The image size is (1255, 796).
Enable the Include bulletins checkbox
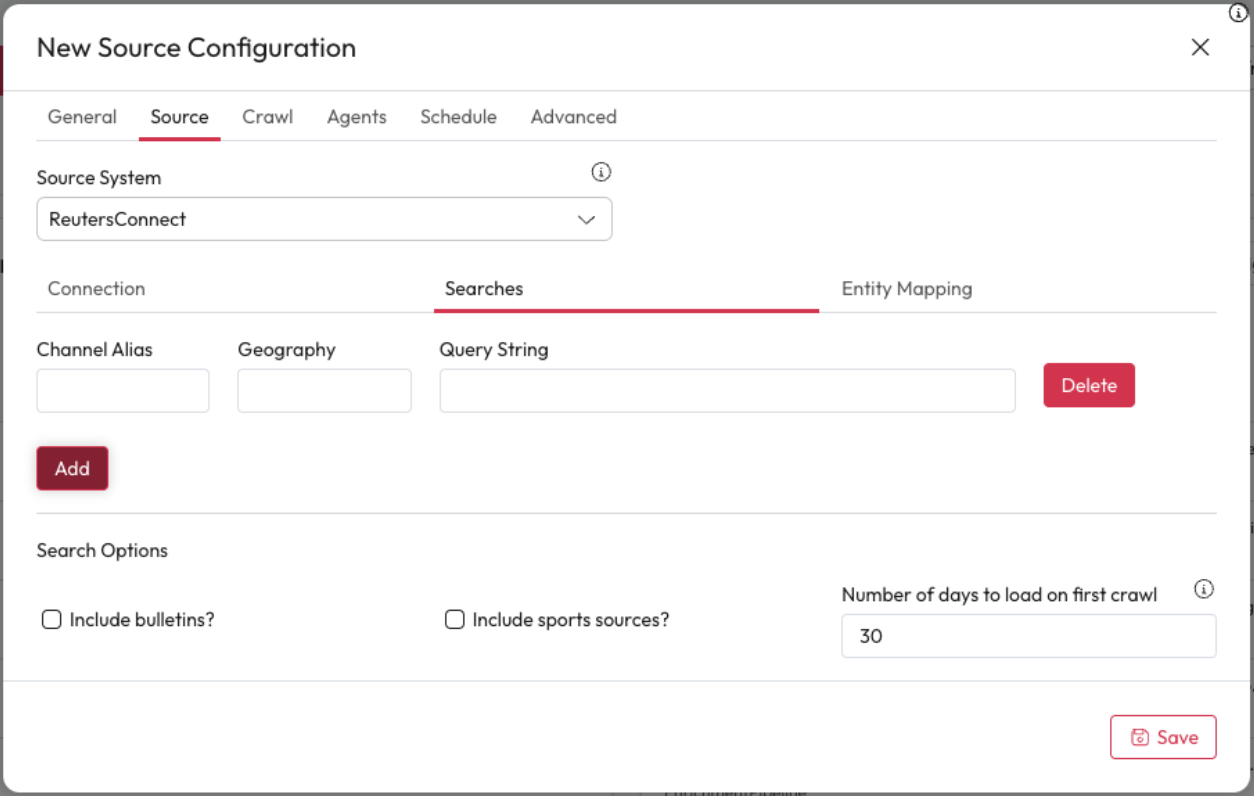click(52, 620)
